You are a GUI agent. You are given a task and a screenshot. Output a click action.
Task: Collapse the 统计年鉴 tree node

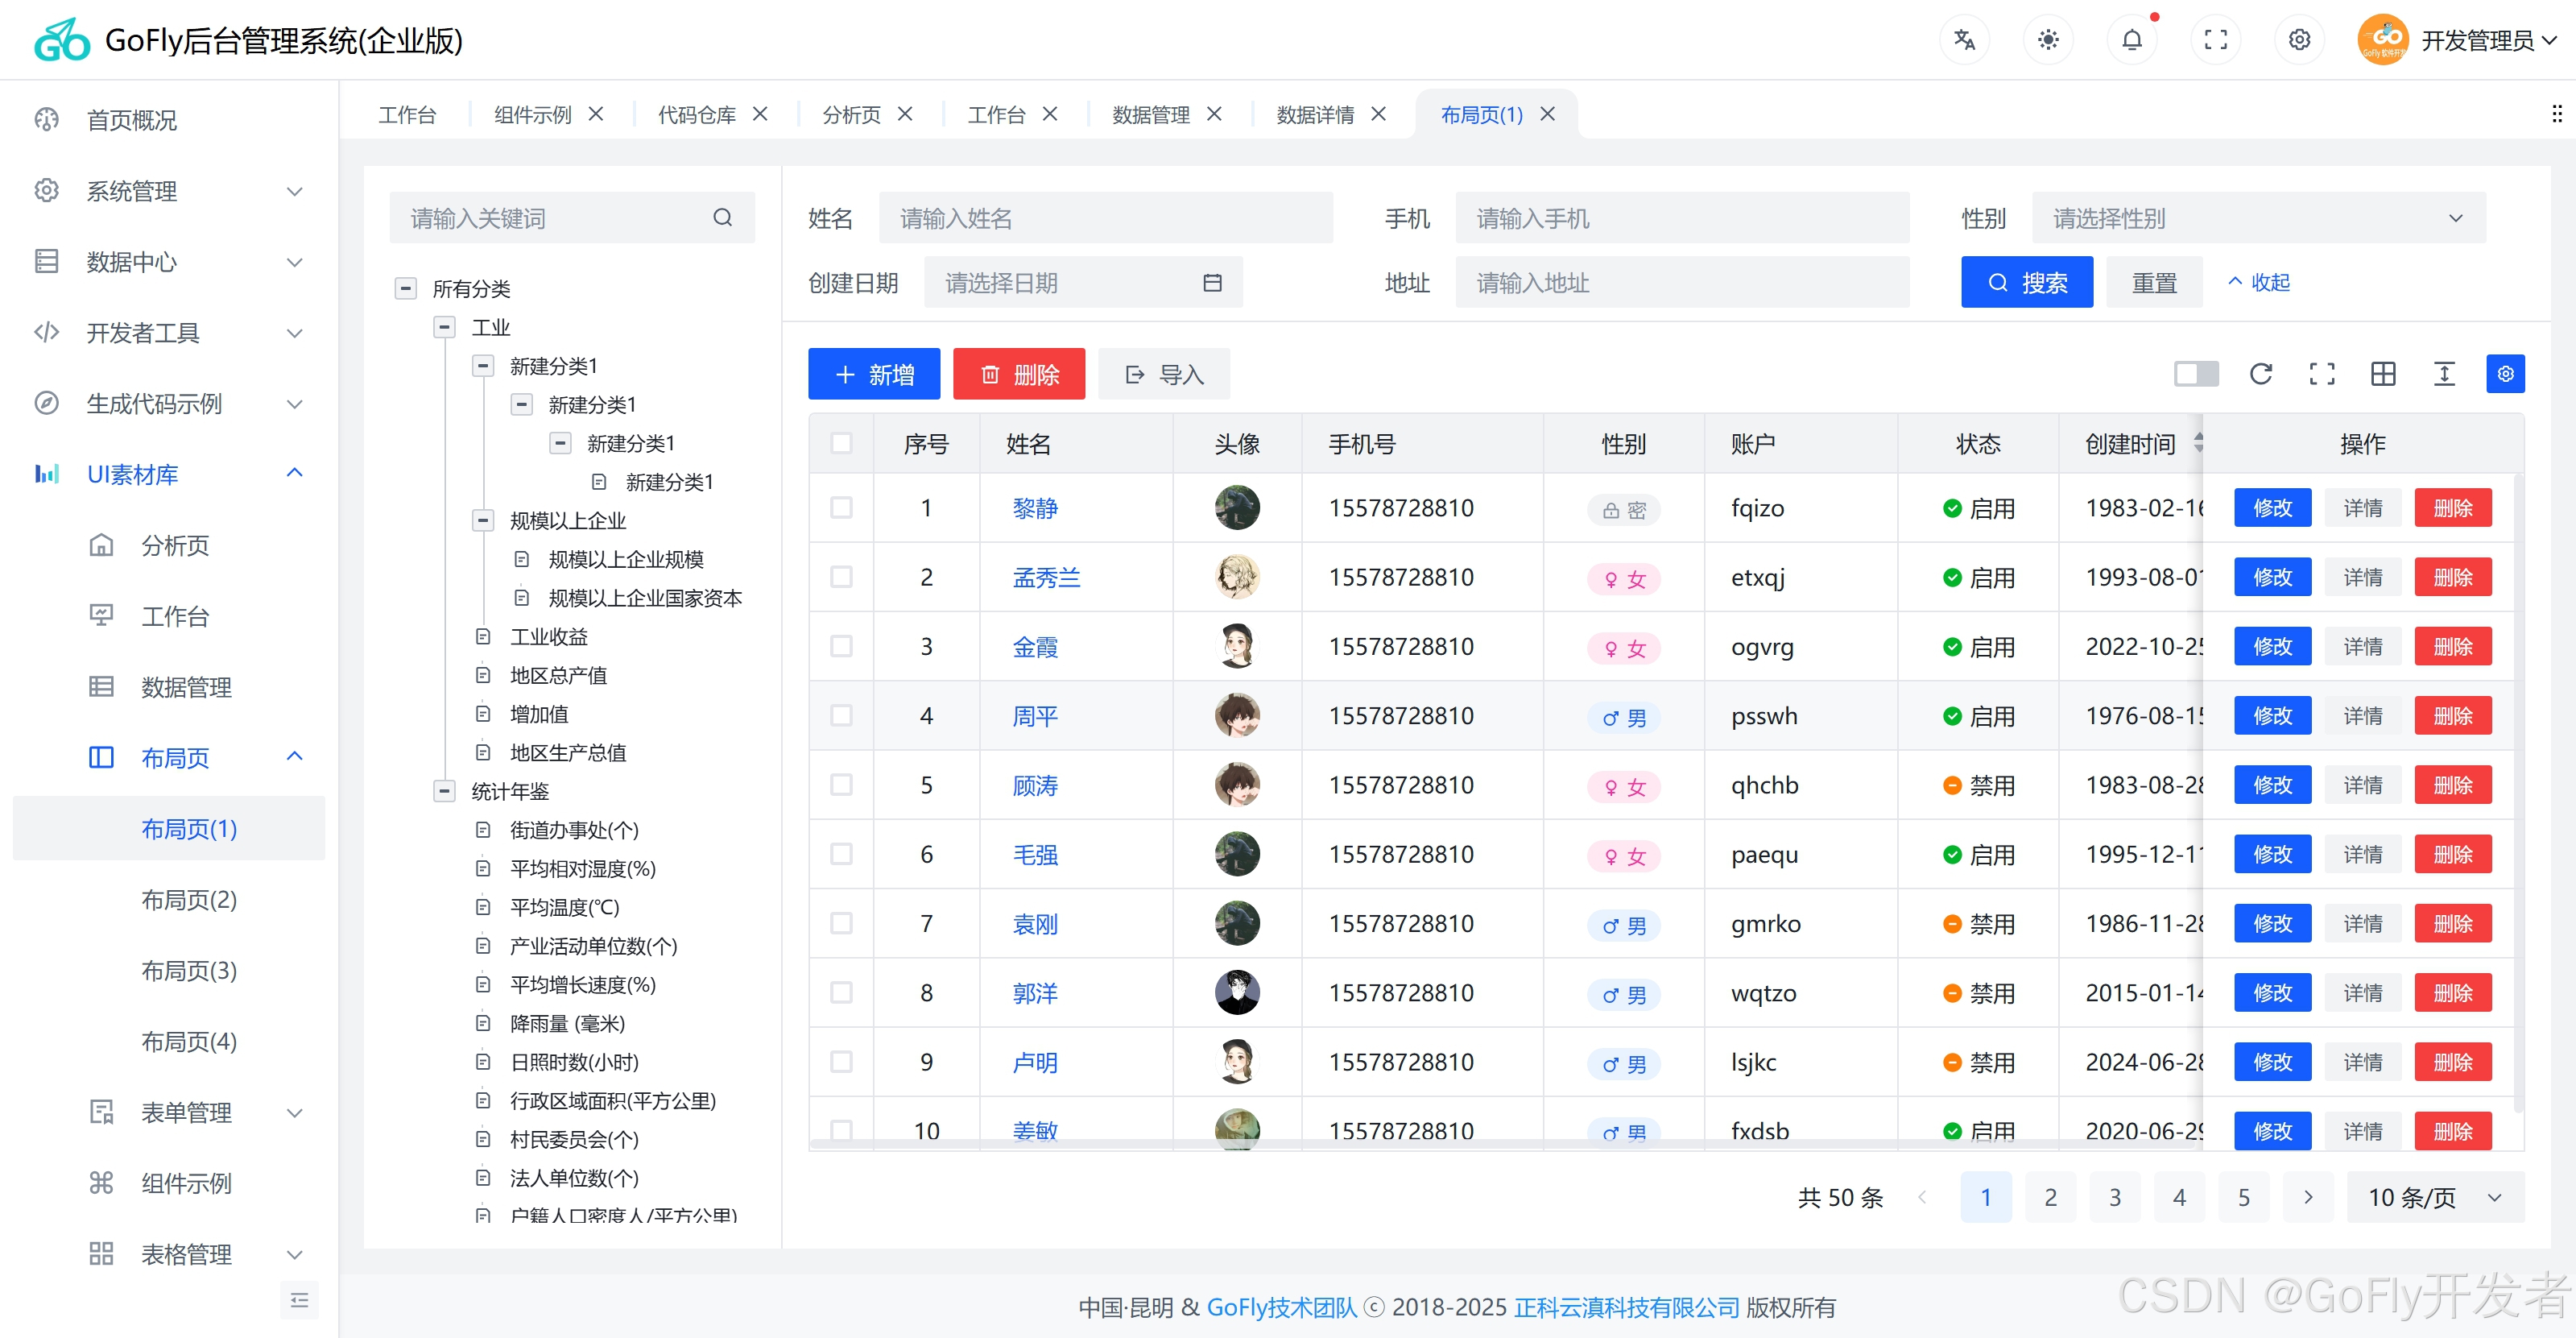click(445, 791)
